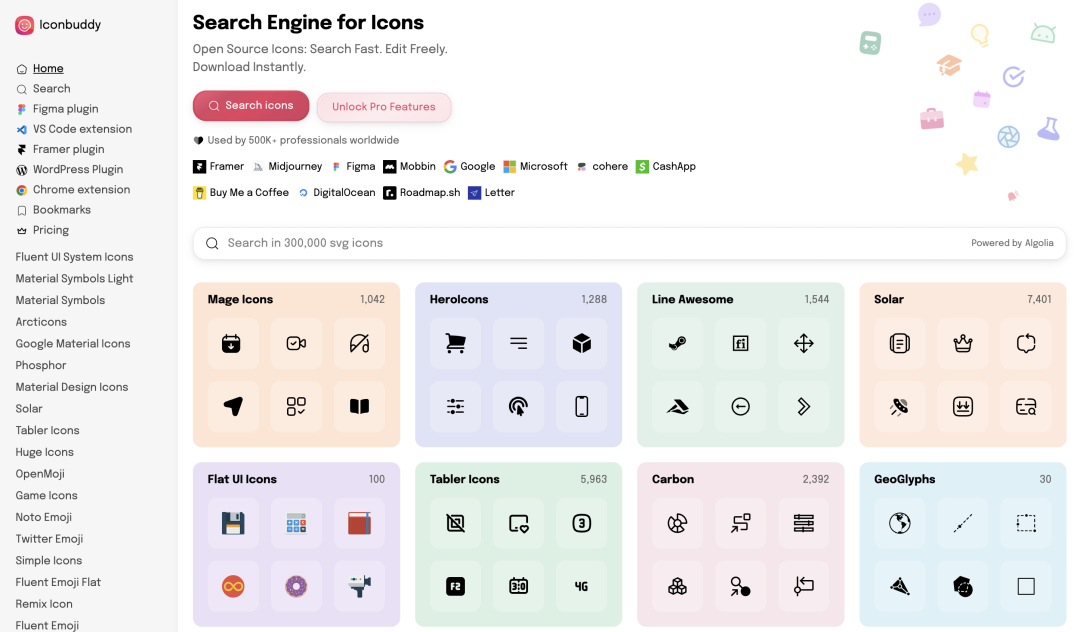Click Unlock Pro Features button

tap(384, 107)
